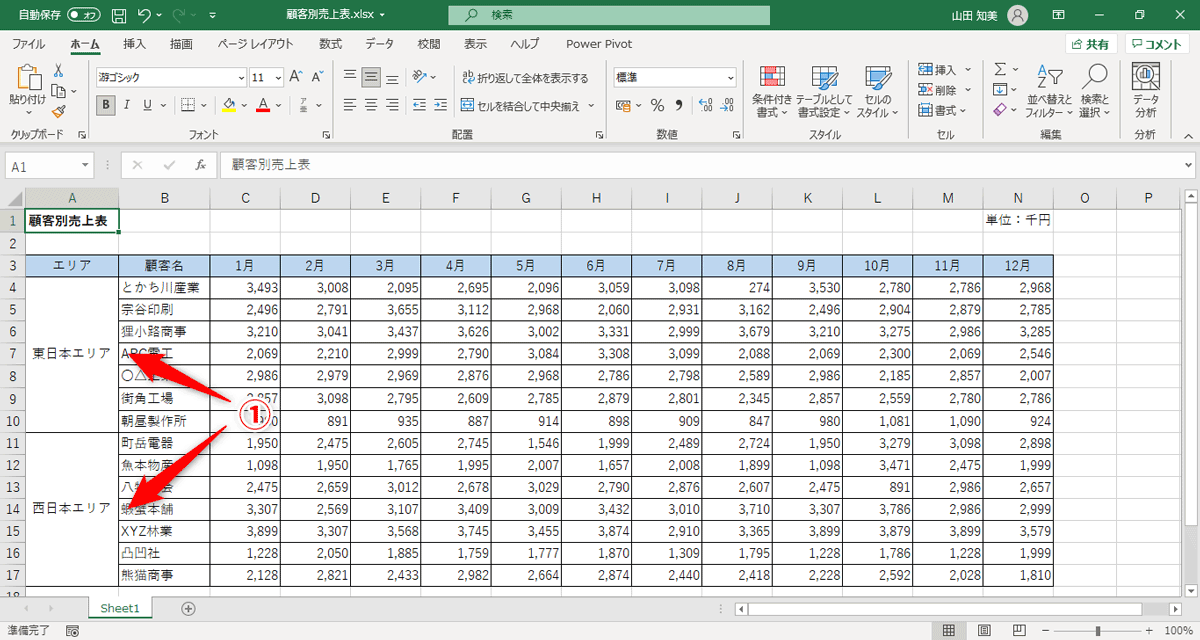1200x640 pixels.
Task: Open テーブルとして書式設定 table formatting
Action: [825, 92]
